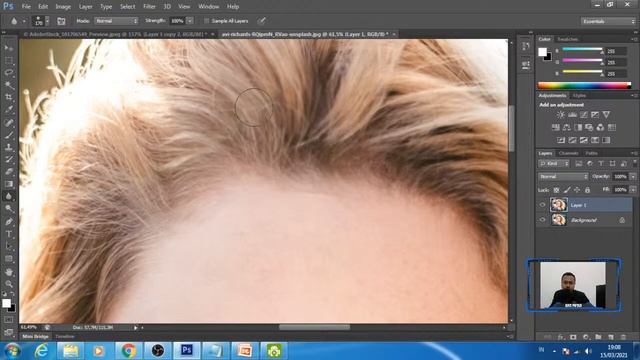Viewport: 640px width, 360px height.
Task: Select the Zoom tool
Action: tap(9, 284)
